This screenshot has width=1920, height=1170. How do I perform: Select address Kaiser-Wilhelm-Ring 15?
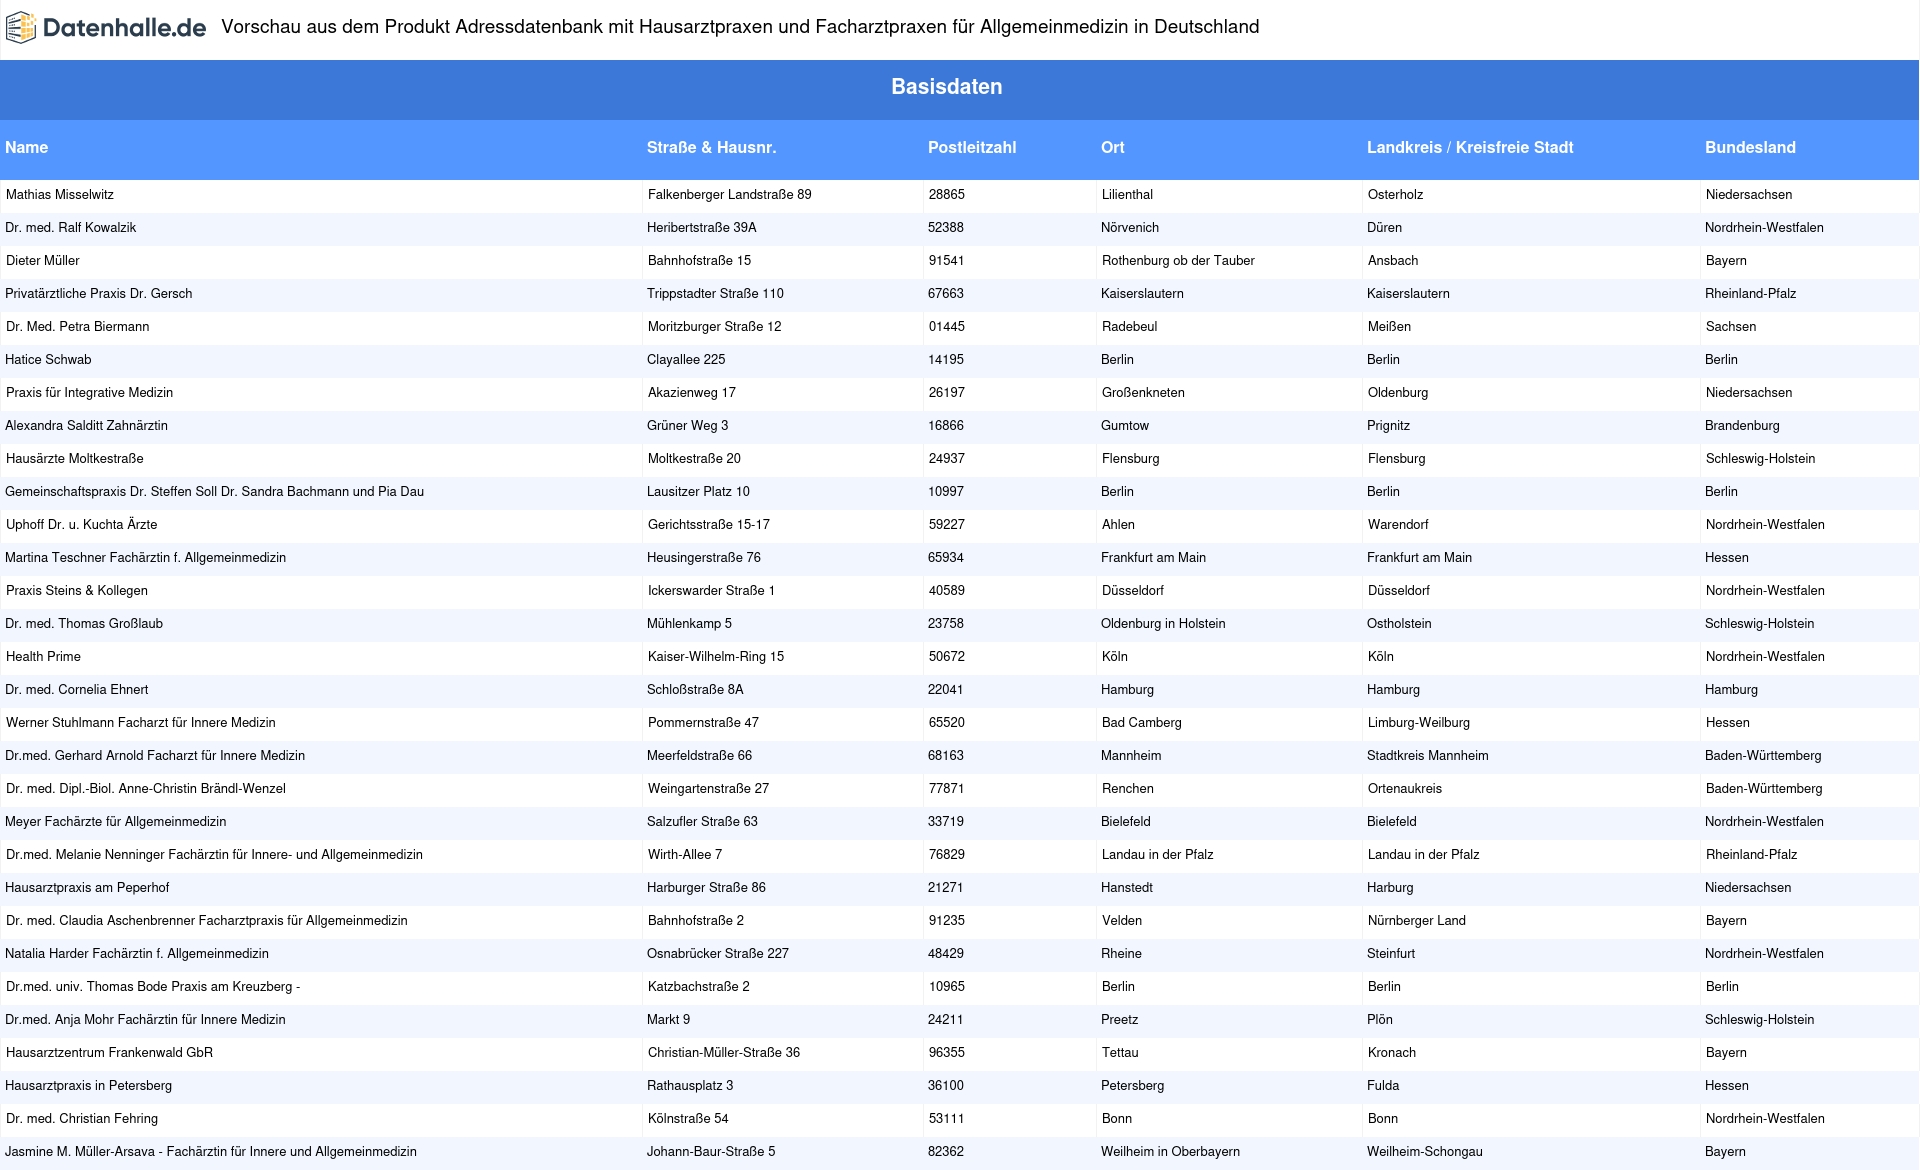point(716,656)
